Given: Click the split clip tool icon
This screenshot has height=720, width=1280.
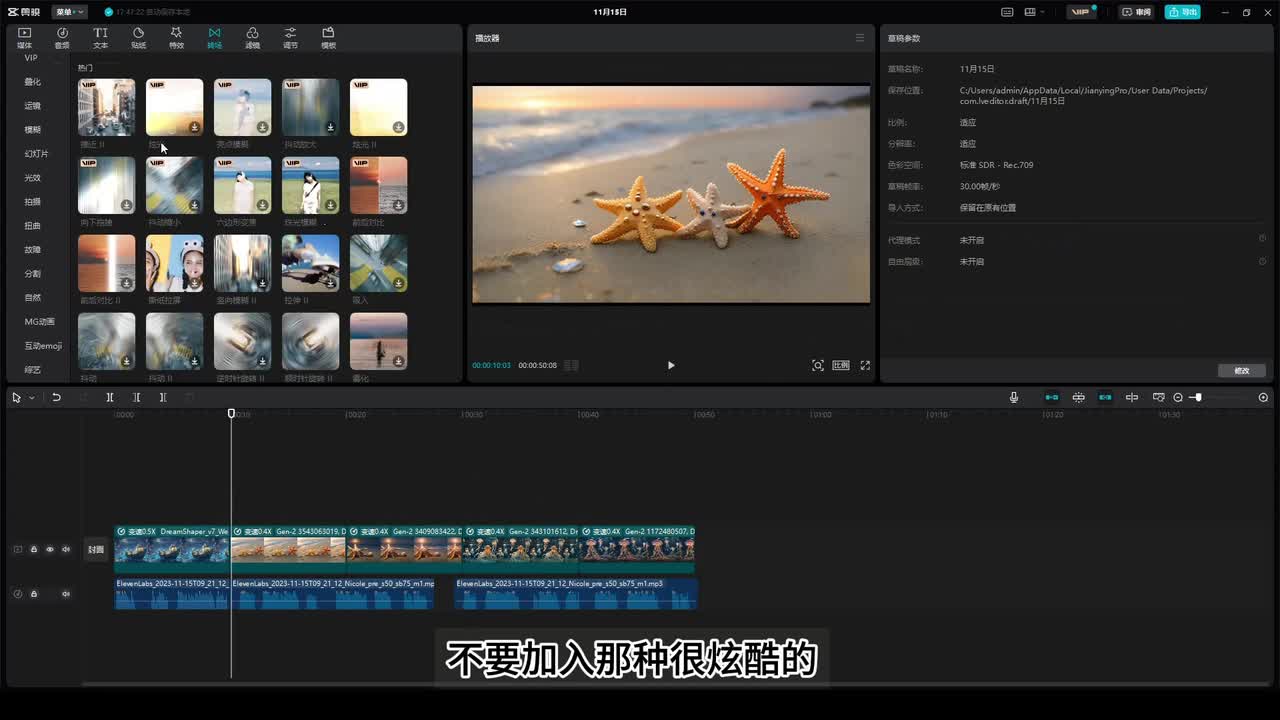Looking at the screenshot, I should pos(110,397).
